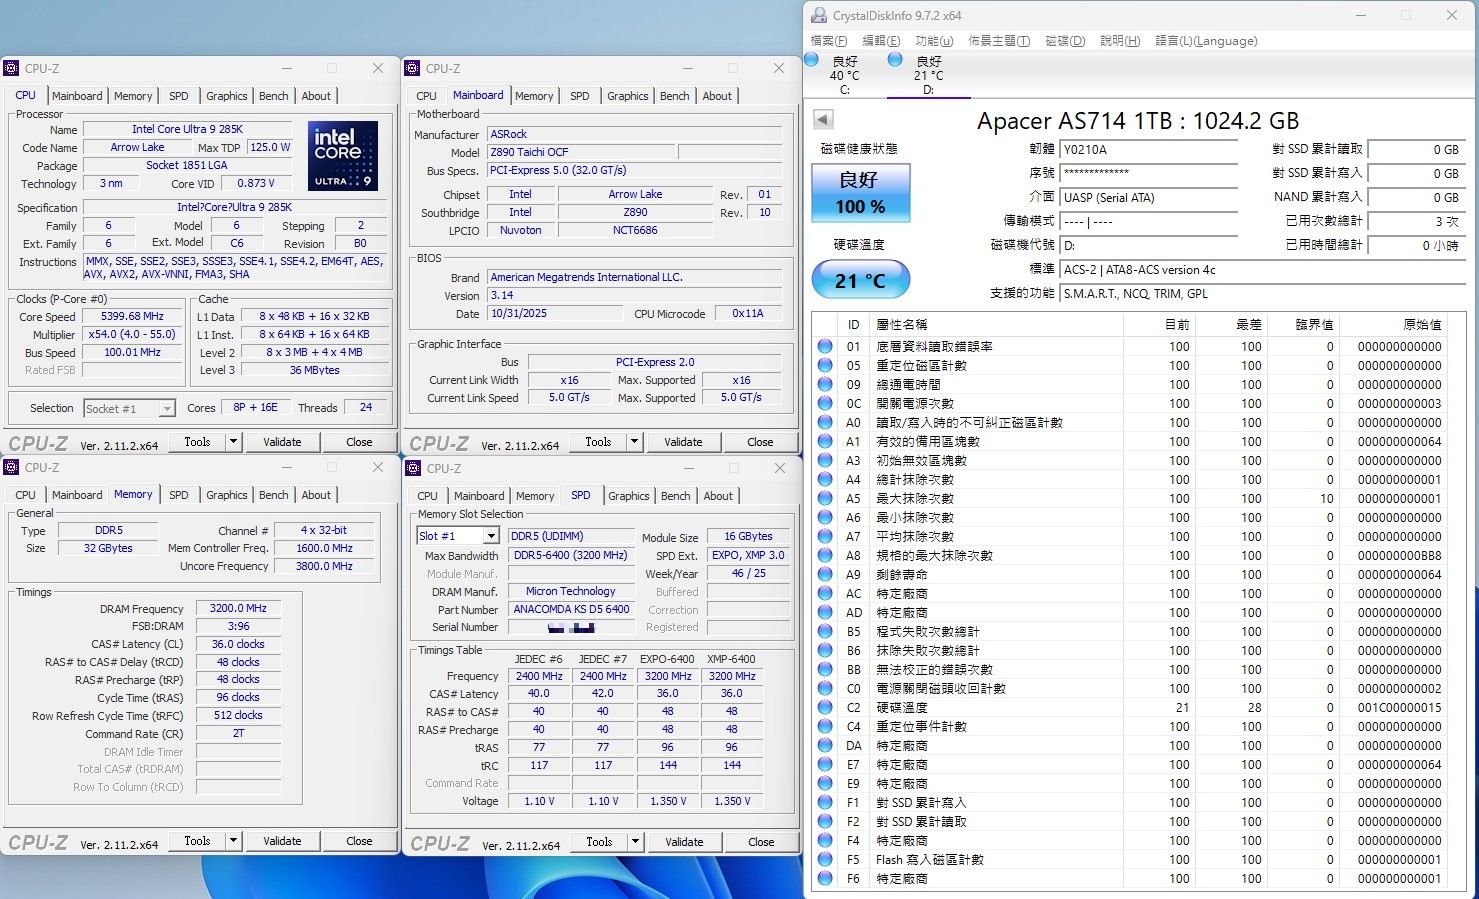Open the 磁碟(D) disk menu

1065,41
